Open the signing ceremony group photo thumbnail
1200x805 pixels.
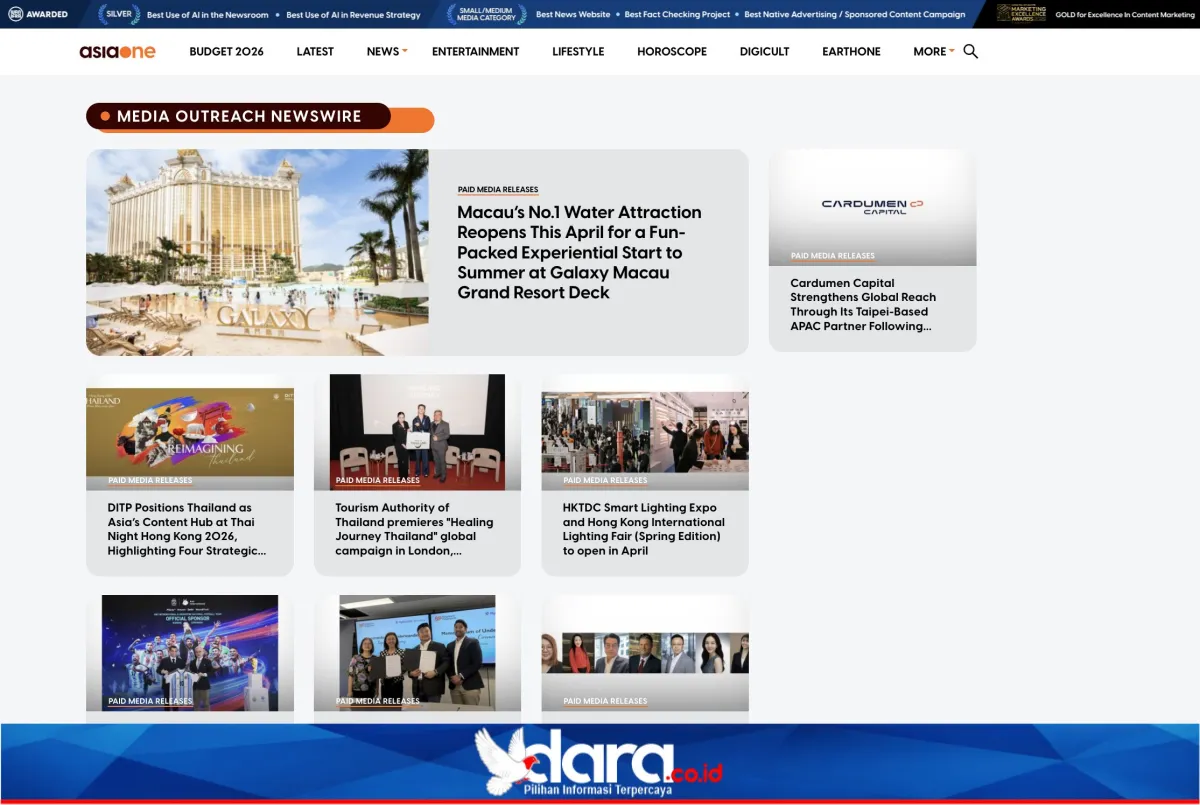click(417, 651)
